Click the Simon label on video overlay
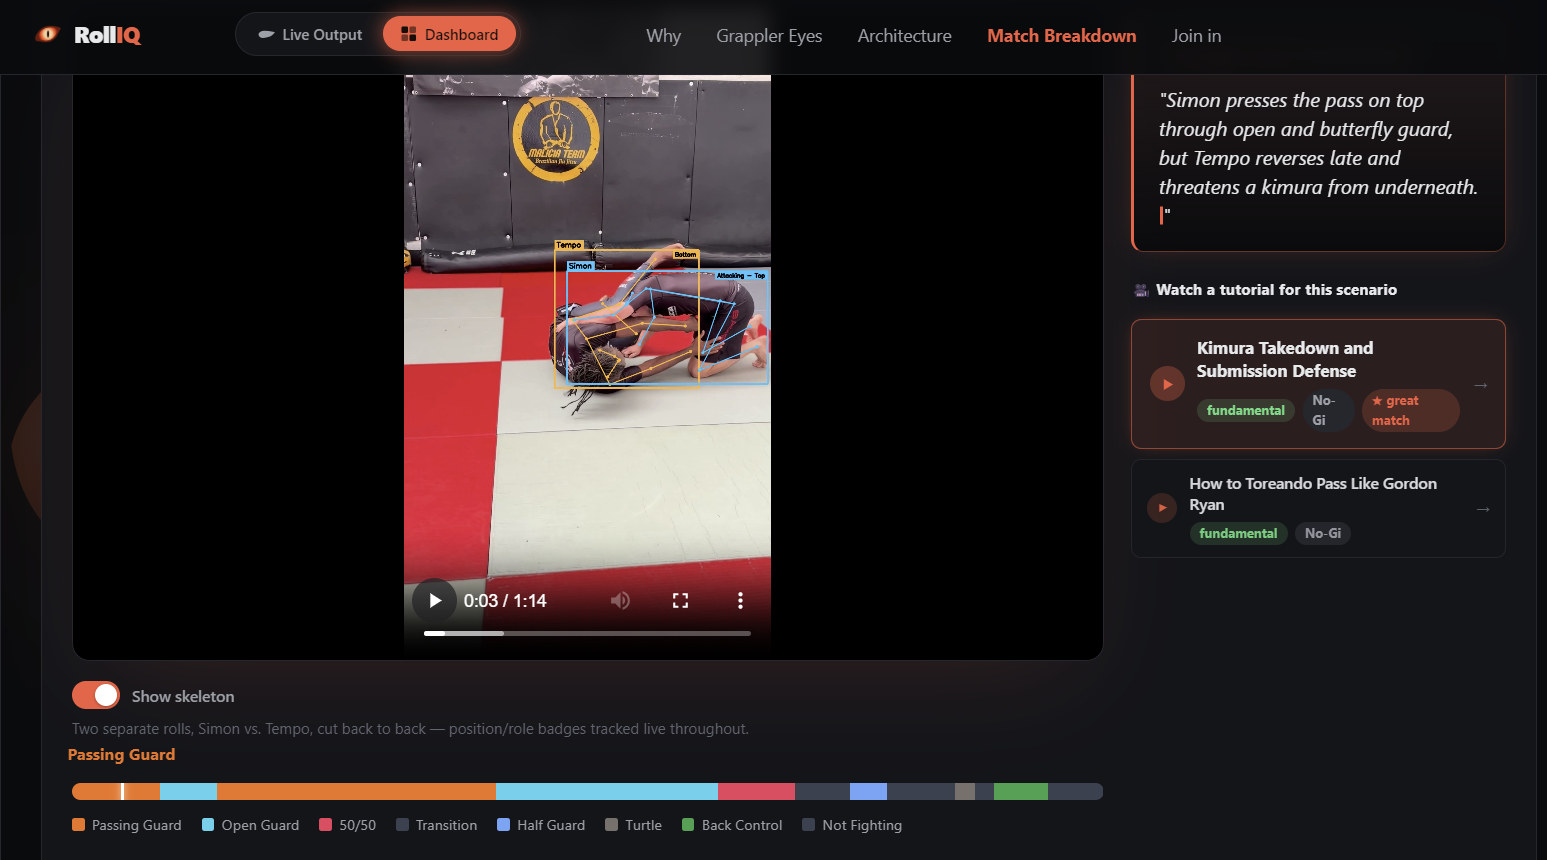This screenshot has width=1547, height=860. coord(580,266)
